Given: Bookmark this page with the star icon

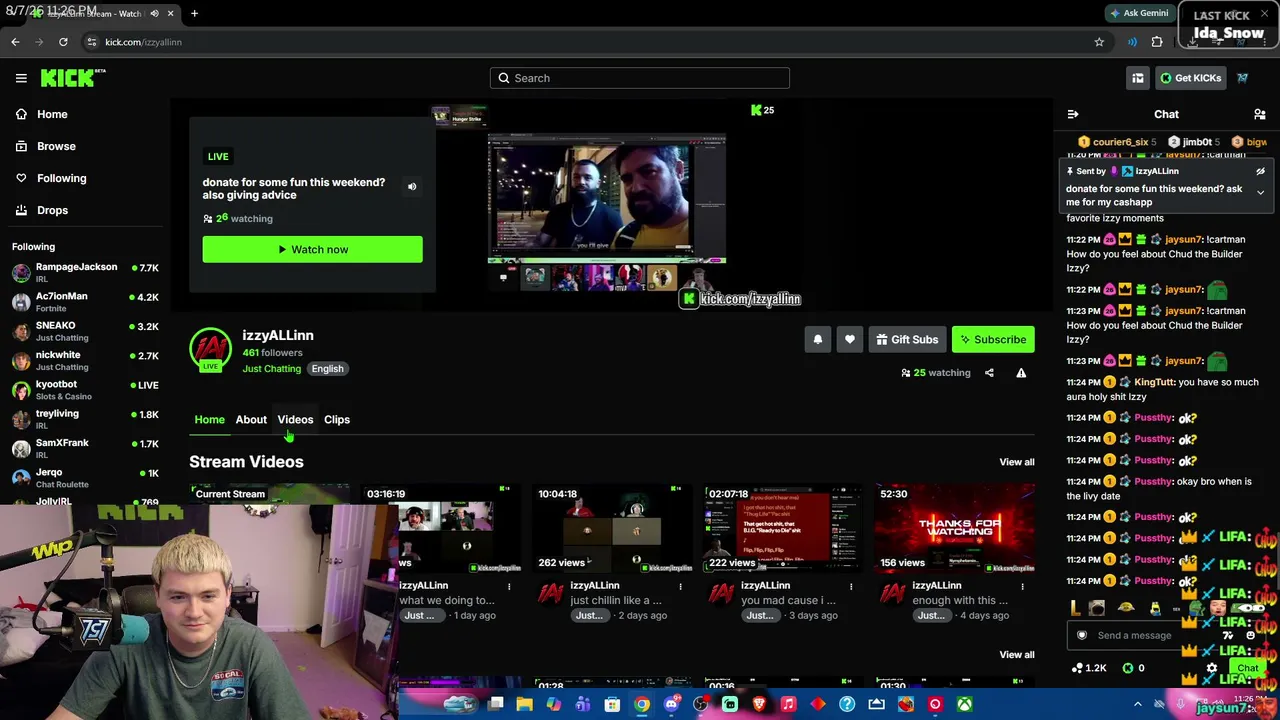Looking at the screenshot, I should tap(1099, 42).
